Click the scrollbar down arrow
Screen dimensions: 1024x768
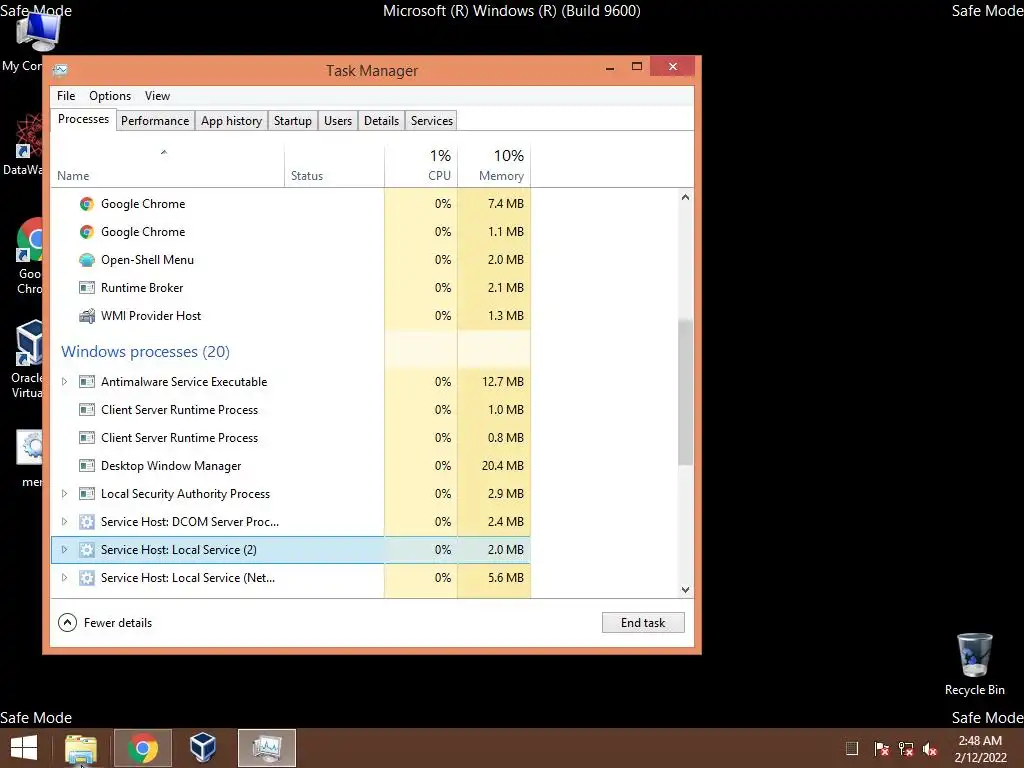tap(685, 590)
